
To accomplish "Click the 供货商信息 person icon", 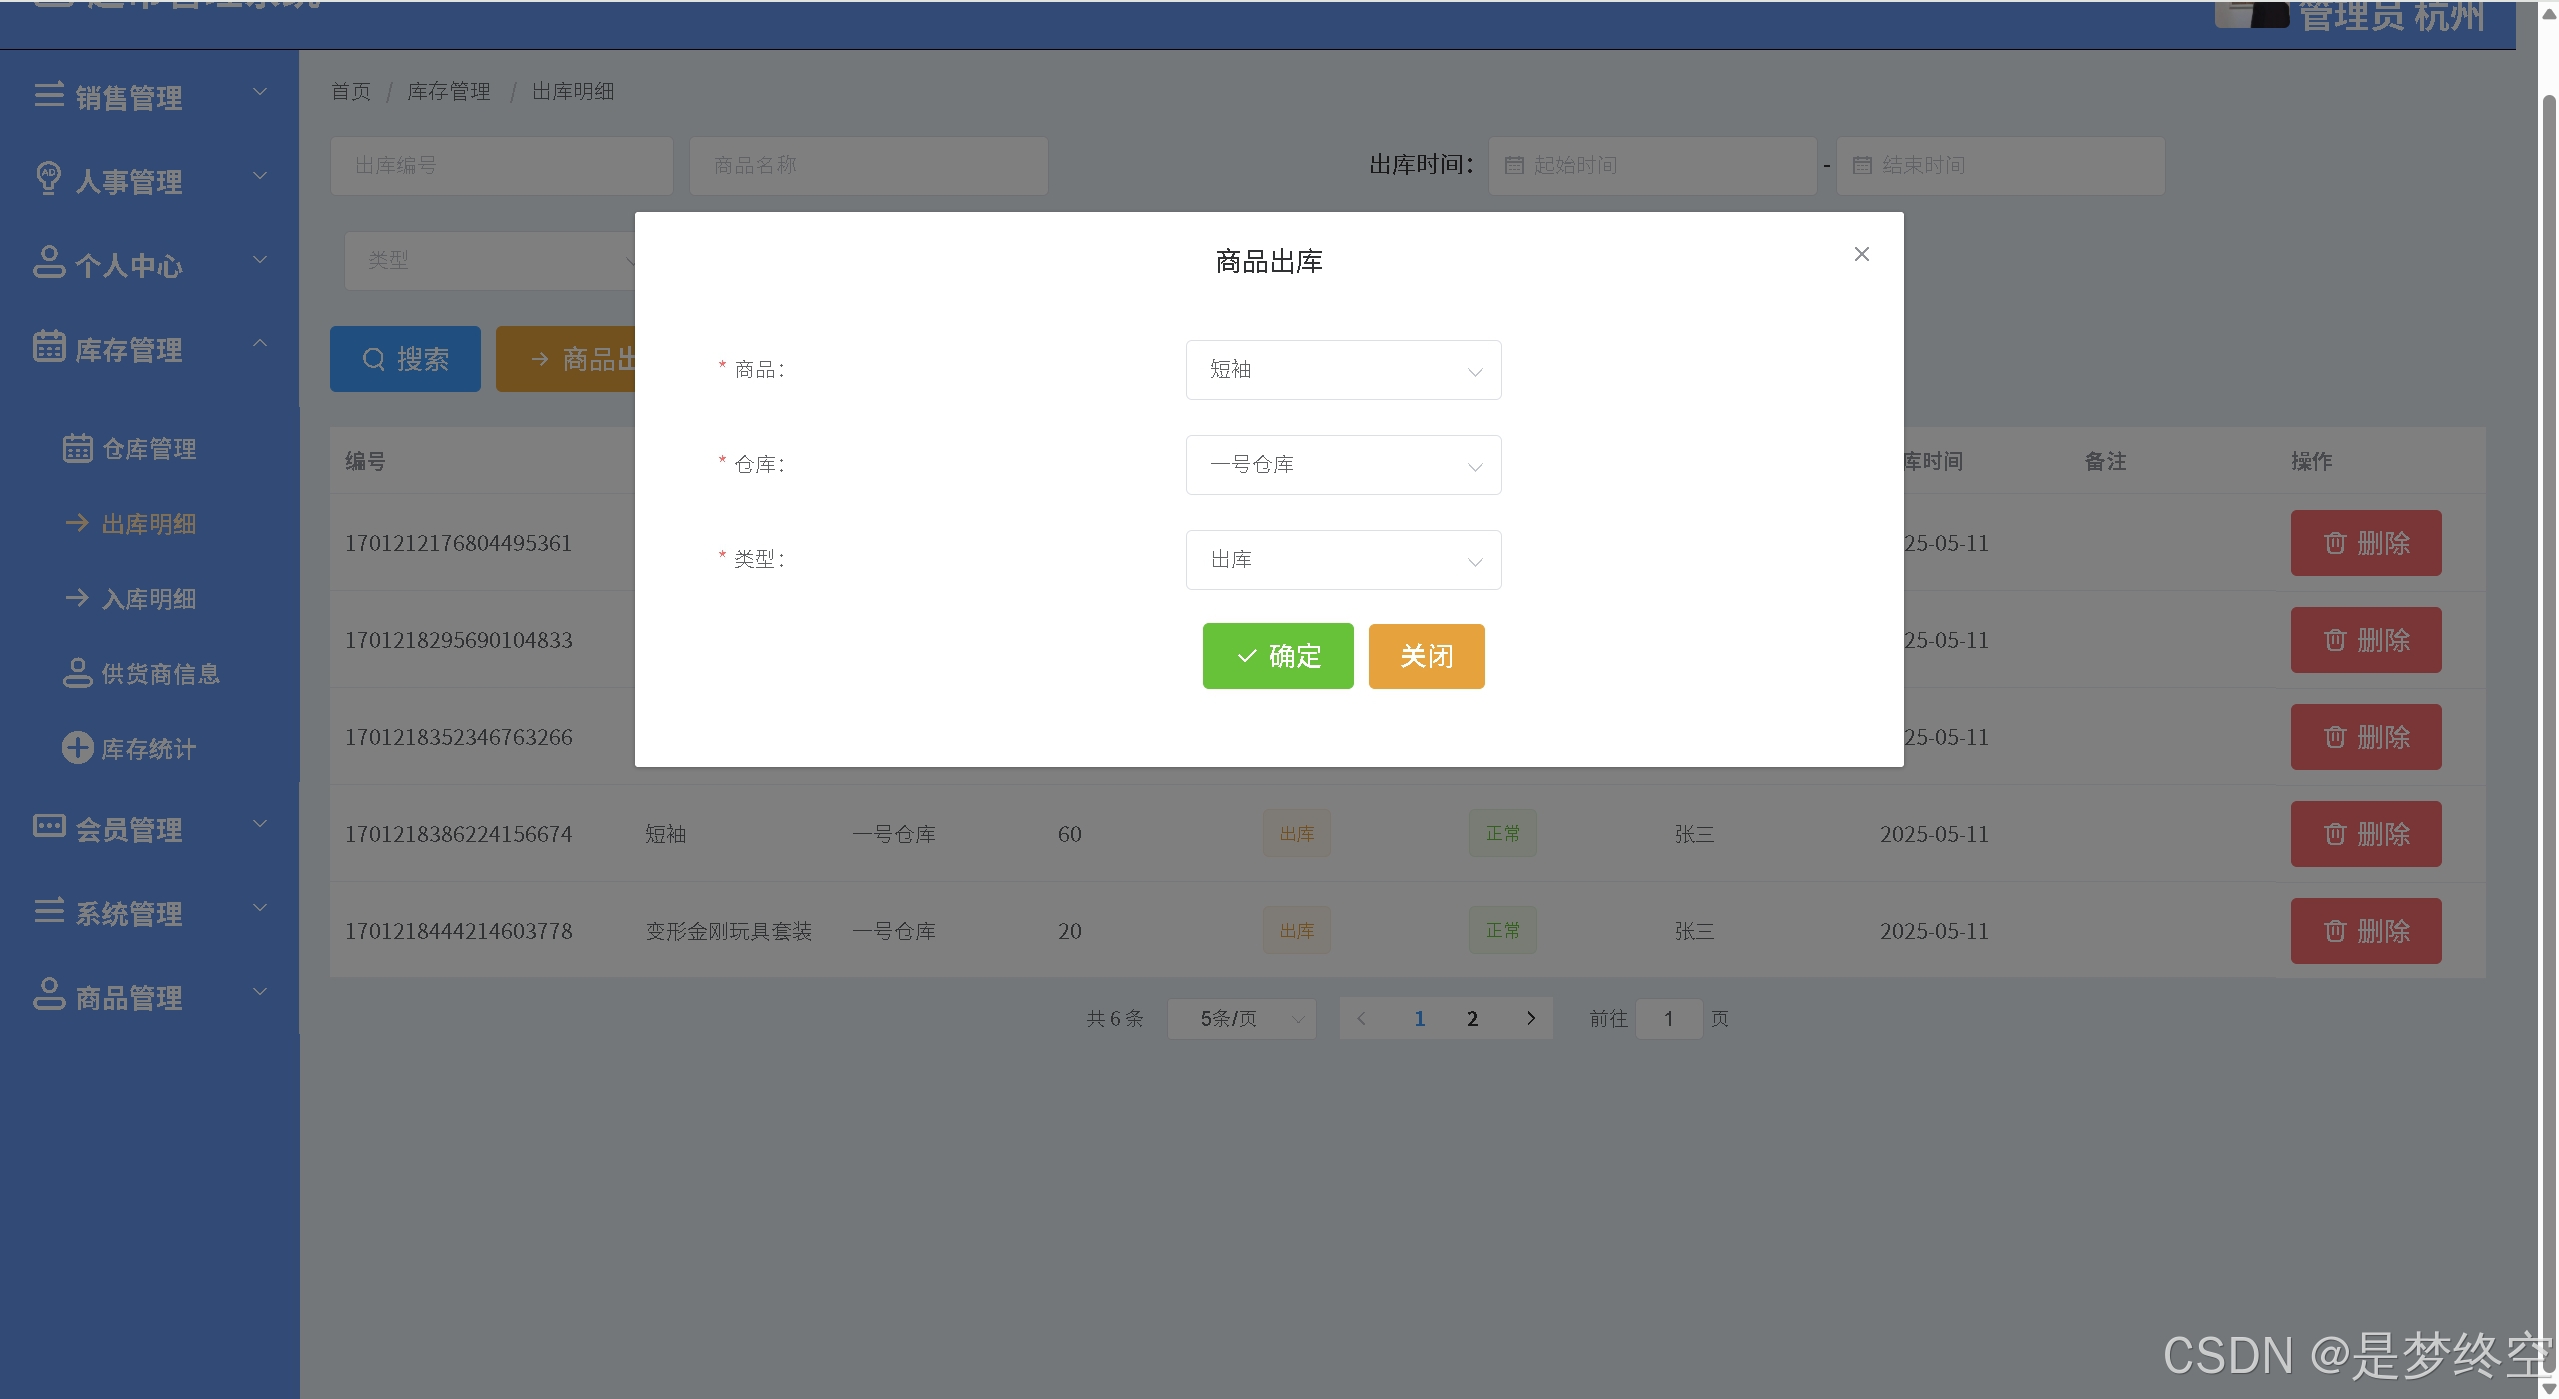I will click(x=77, y=673).
